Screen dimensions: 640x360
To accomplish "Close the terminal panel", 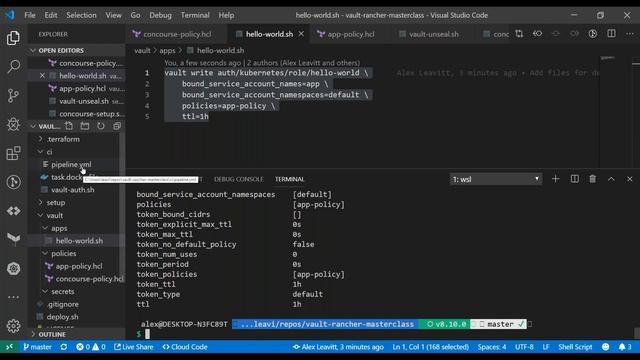I will 629,179.
